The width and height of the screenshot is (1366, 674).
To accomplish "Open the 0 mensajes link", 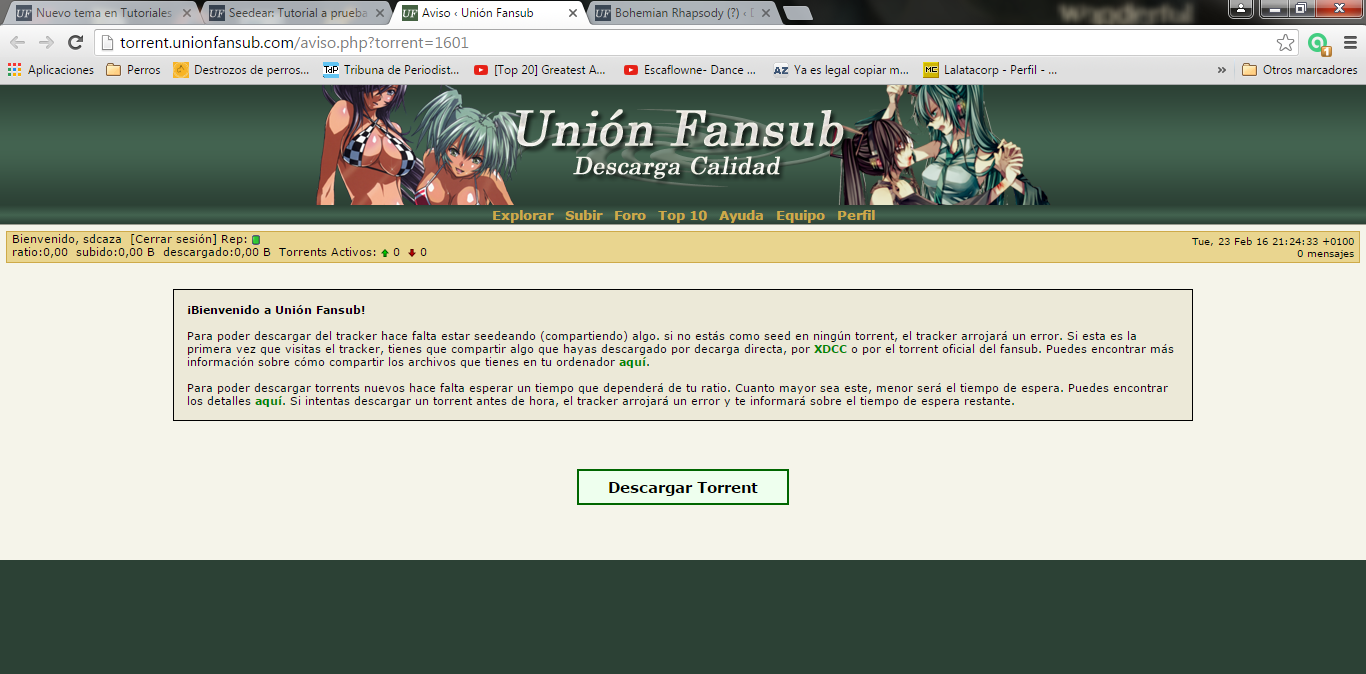I will coord(1325,254).
